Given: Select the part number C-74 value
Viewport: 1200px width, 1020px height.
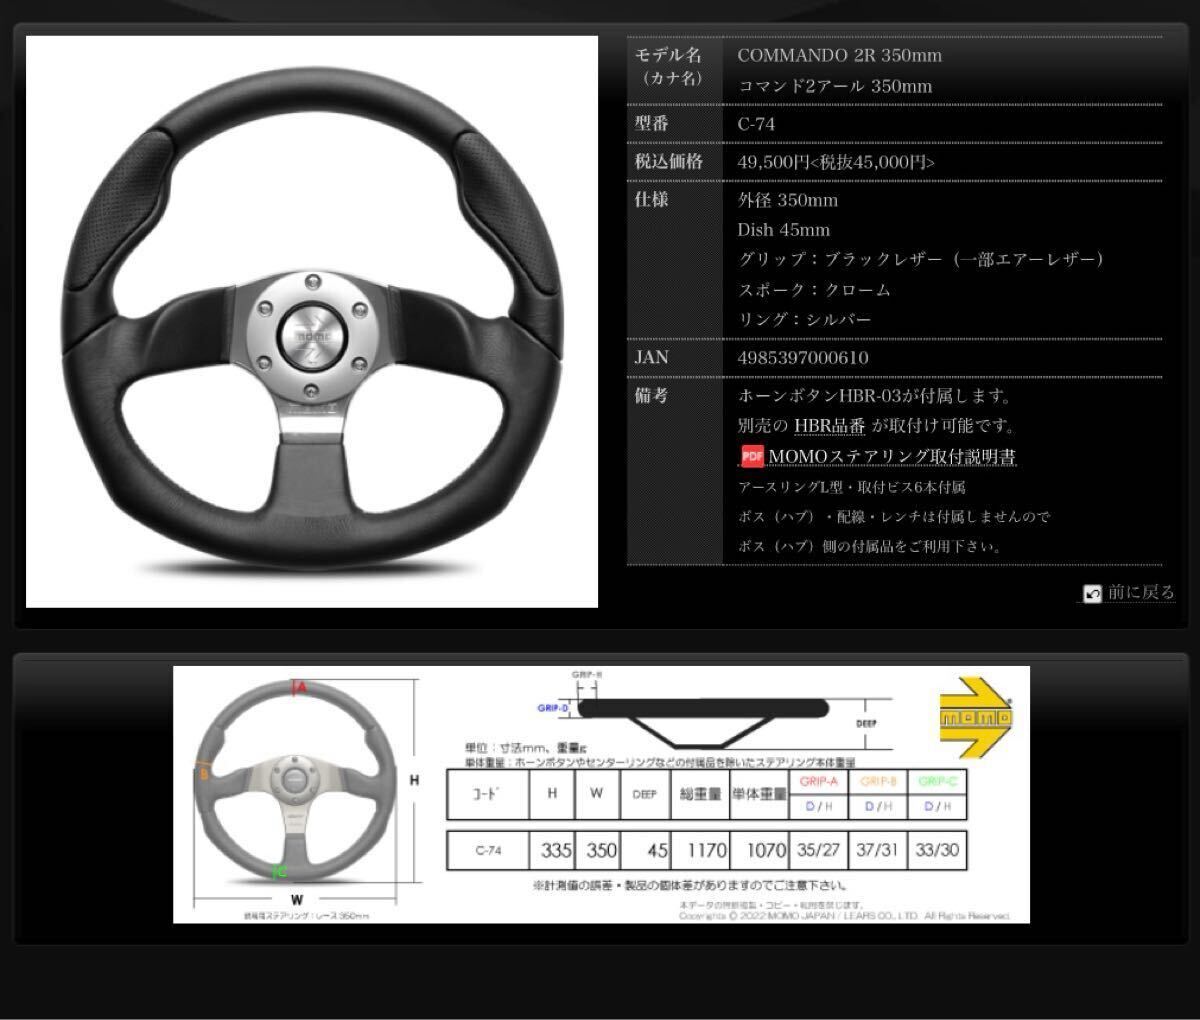Looking at the screenshot, I should click(756, 125).
